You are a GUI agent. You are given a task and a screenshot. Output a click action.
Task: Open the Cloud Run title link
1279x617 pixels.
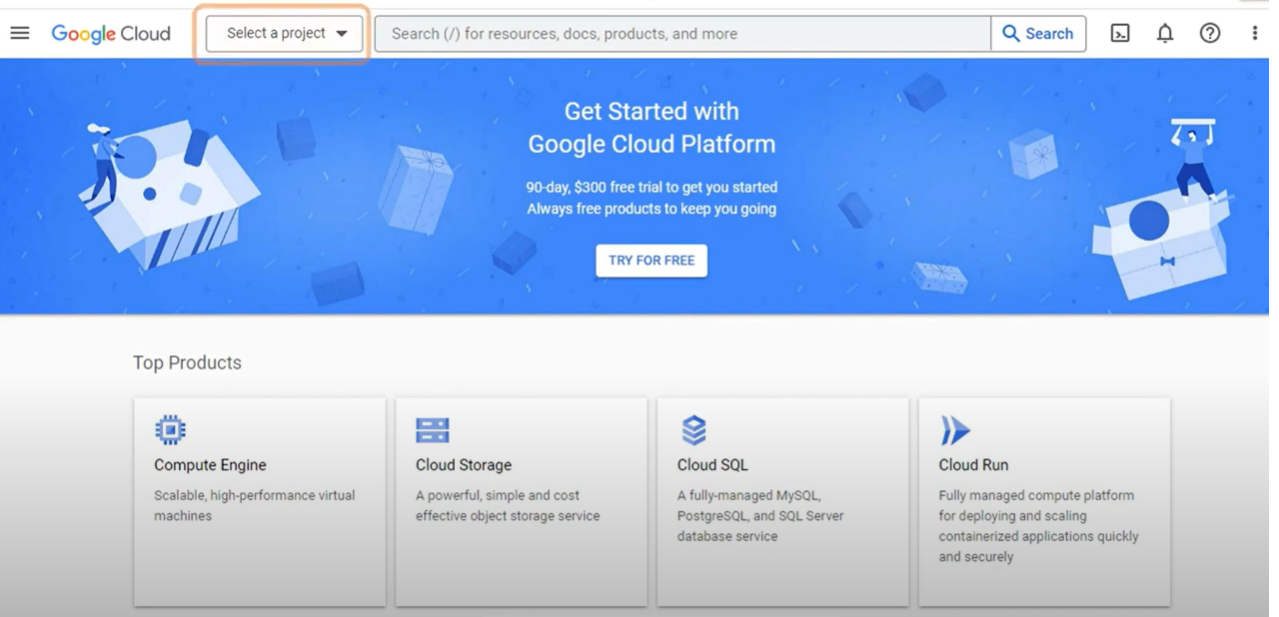pos(973,465)
